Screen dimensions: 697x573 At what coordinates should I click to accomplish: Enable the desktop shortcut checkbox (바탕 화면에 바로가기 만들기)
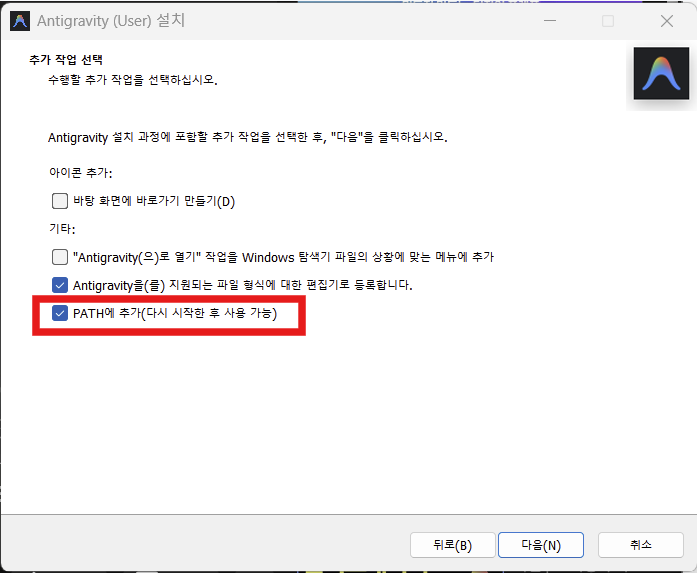pos(60,201)
